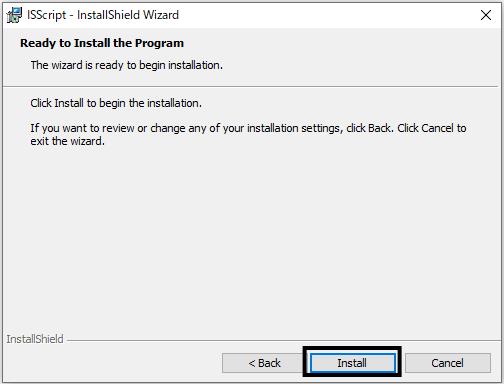Click the ISScript - InstallShield Wizard title text
This screenshot has height=384, width=504.
tap(103, 15)
